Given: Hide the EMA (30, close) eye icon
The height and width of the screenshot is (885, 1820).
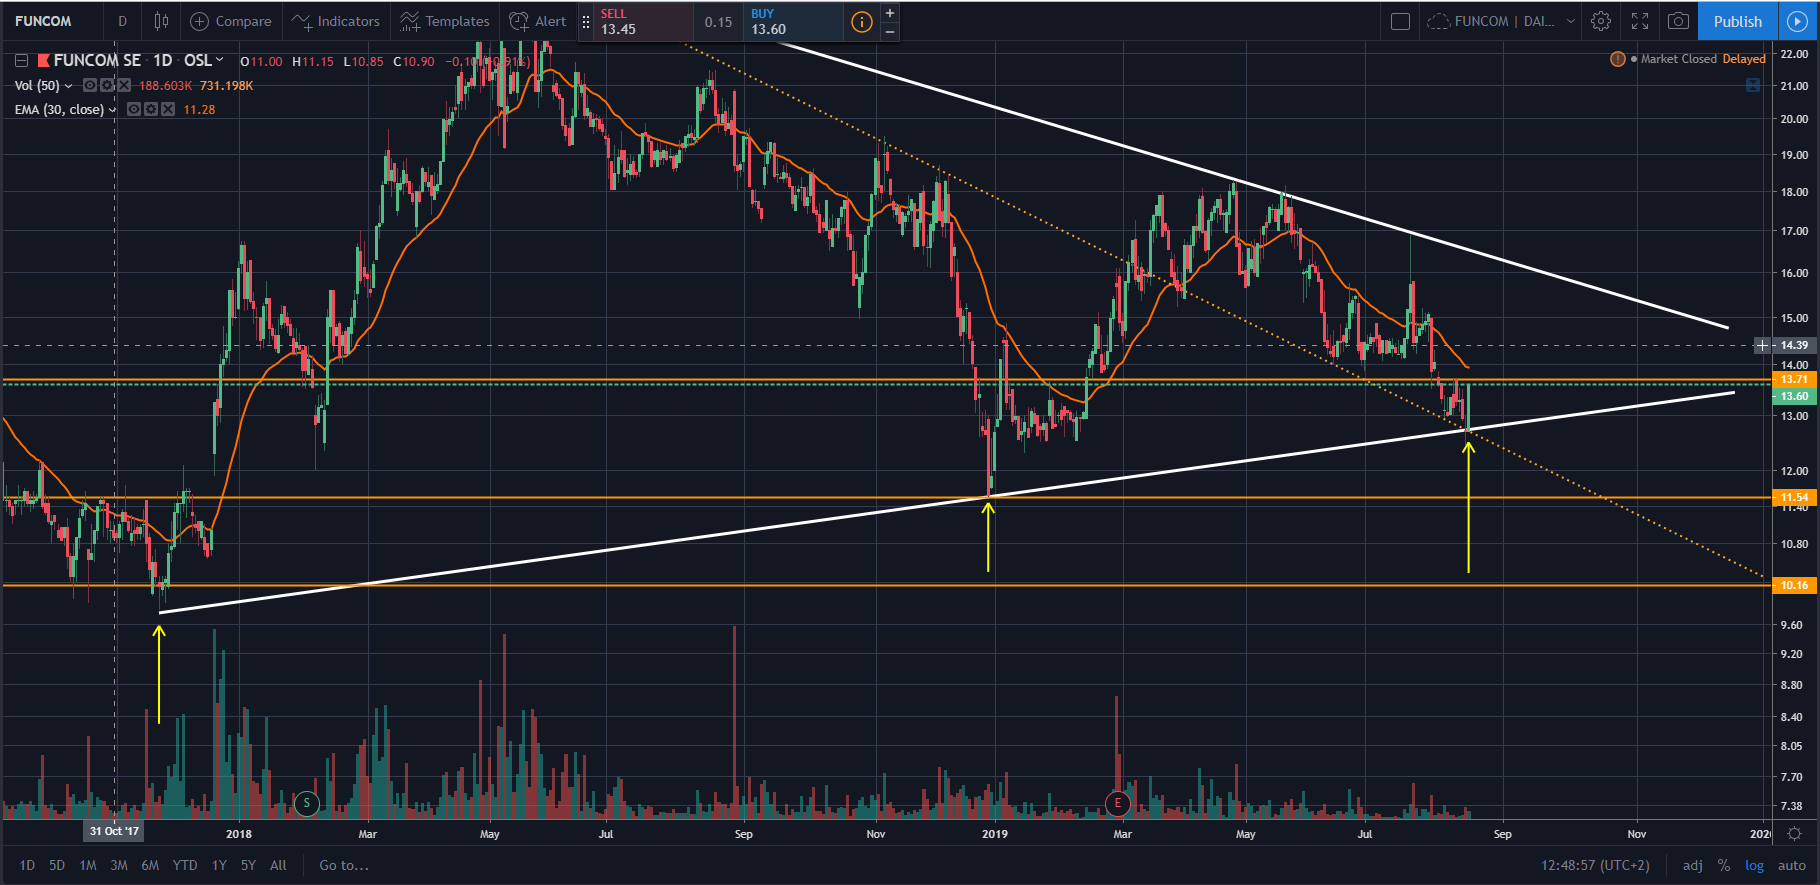Looking at the screenshot, I should pos(134,109).
